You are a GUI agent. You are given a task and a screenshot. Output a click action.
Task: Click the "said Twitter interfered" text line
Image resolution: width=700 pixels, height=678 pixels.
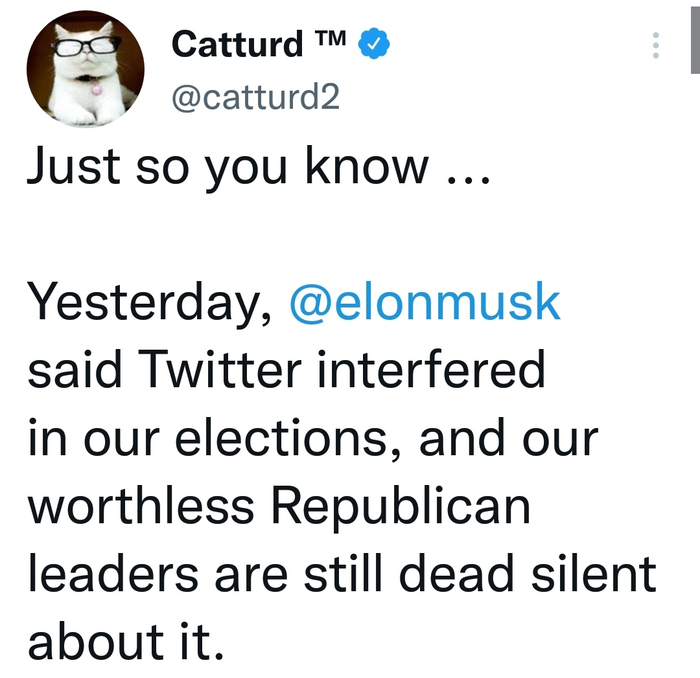point(286,371)
